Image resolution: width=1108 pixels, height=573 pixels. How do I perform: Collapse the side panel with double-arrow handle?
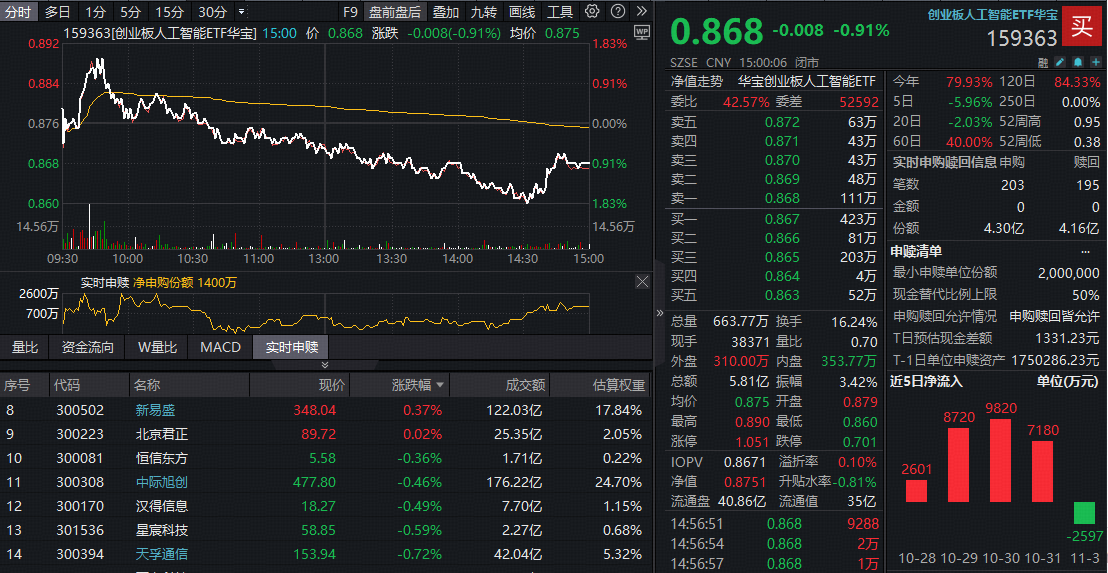(659, 313)
